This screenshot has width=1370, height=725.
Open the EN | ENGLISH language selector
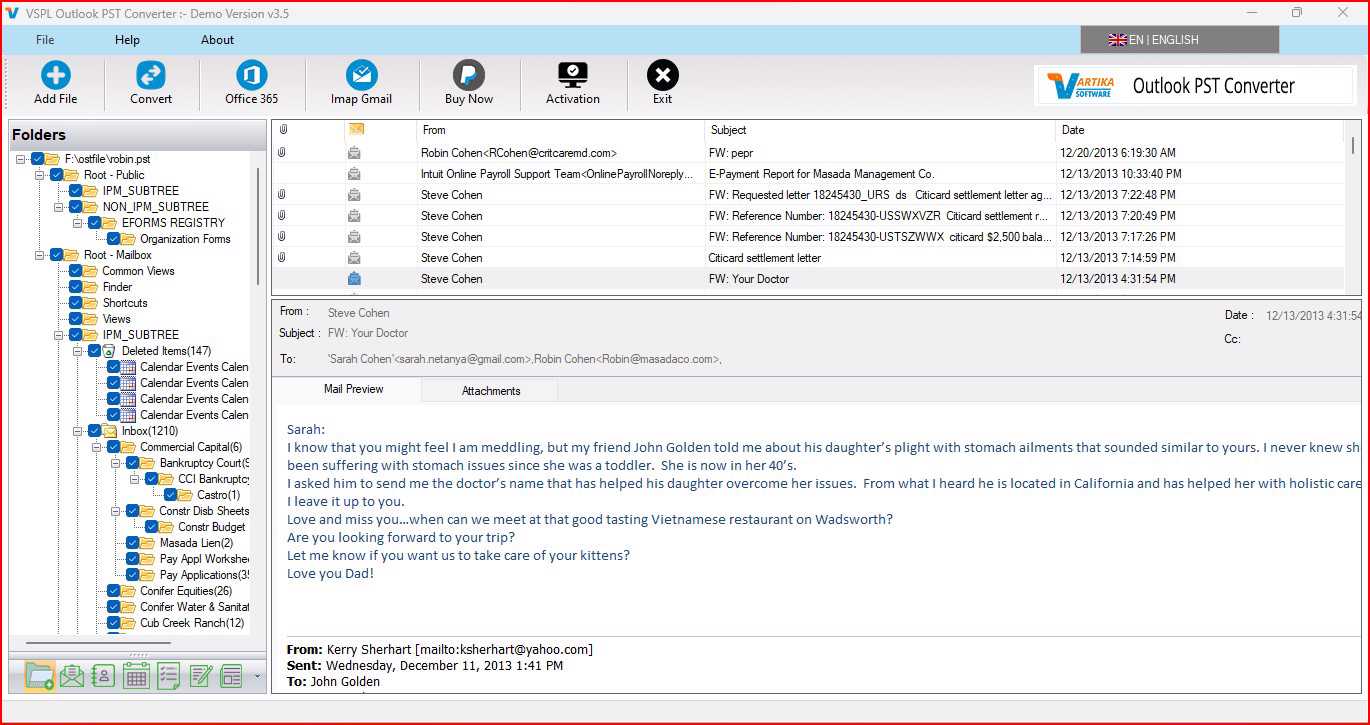point(1179,40)
